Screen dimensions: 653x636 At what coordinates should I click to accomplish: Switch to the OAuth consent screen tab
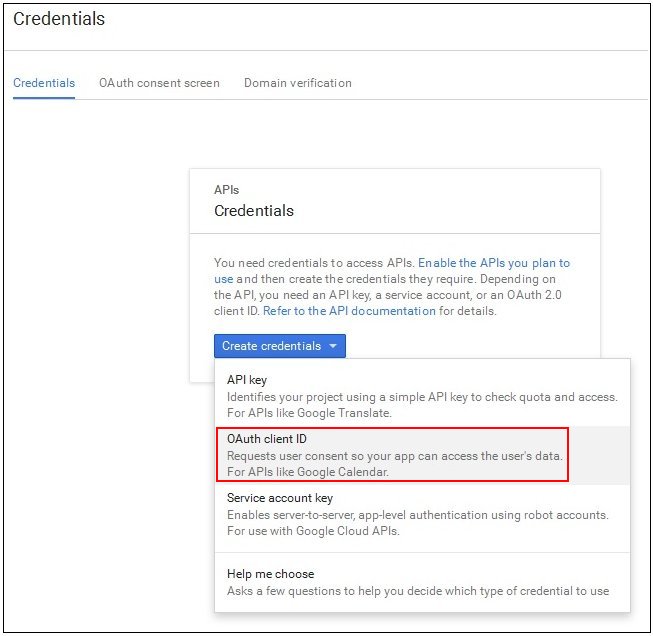[x=159, y=83]
